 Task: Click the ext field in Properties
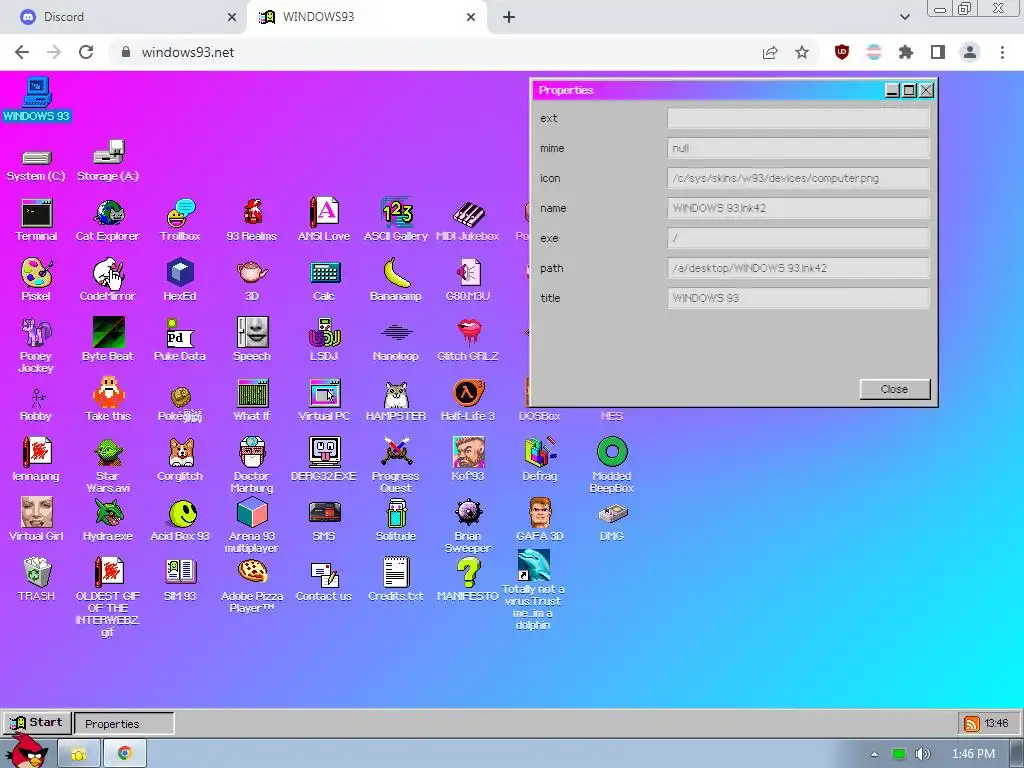pos(798,118)
